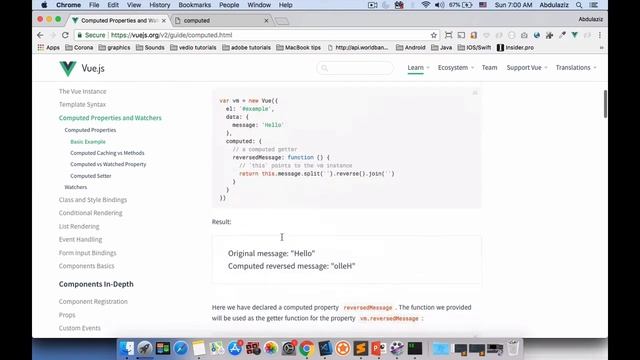Open Photos app in the dock
The image size is (640, 360).
pyautogui.click(x=271, y=348)
